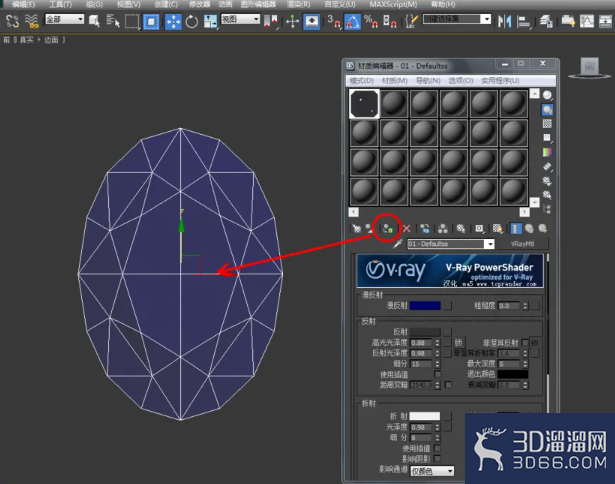The image size is (615, 484).
Task: Click the 锁 lock button beside 高光光泽度
Action: (x=459, y=342)
